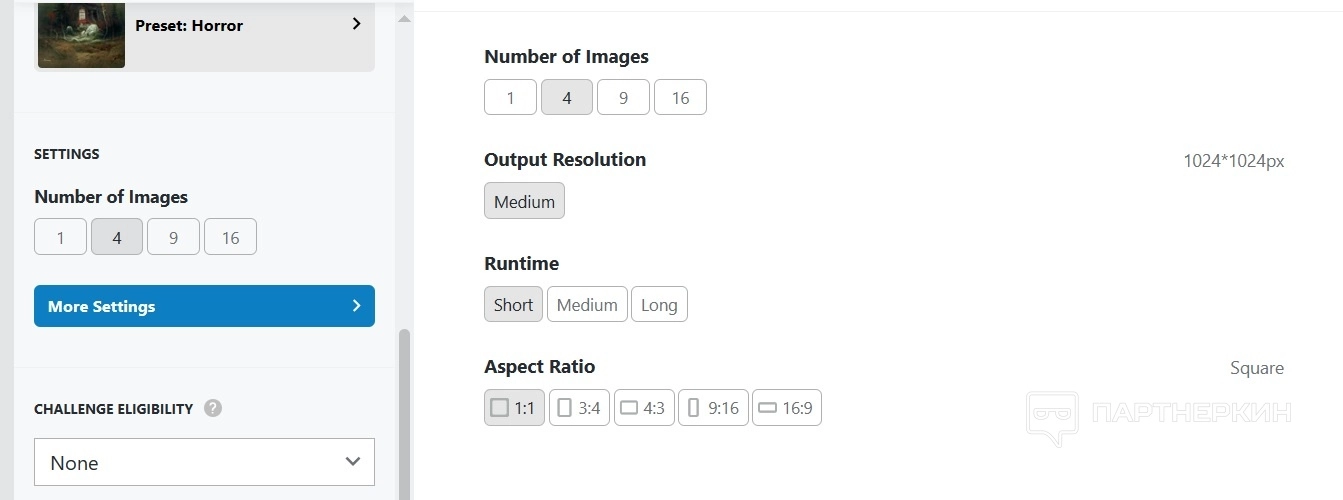Select 1 image in right panel
Screen dimensions: 1343x500
[510, 98]
